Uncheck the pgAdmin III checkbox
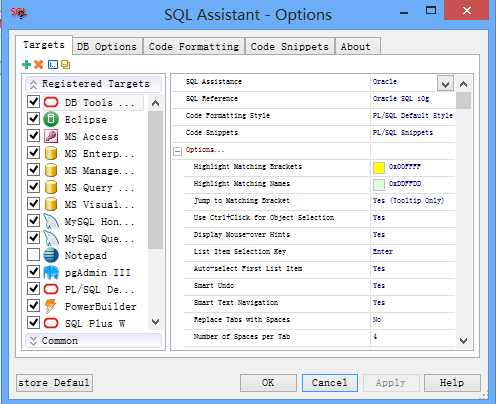The width and height of the screenshot is (496, 404). point(33,272)
